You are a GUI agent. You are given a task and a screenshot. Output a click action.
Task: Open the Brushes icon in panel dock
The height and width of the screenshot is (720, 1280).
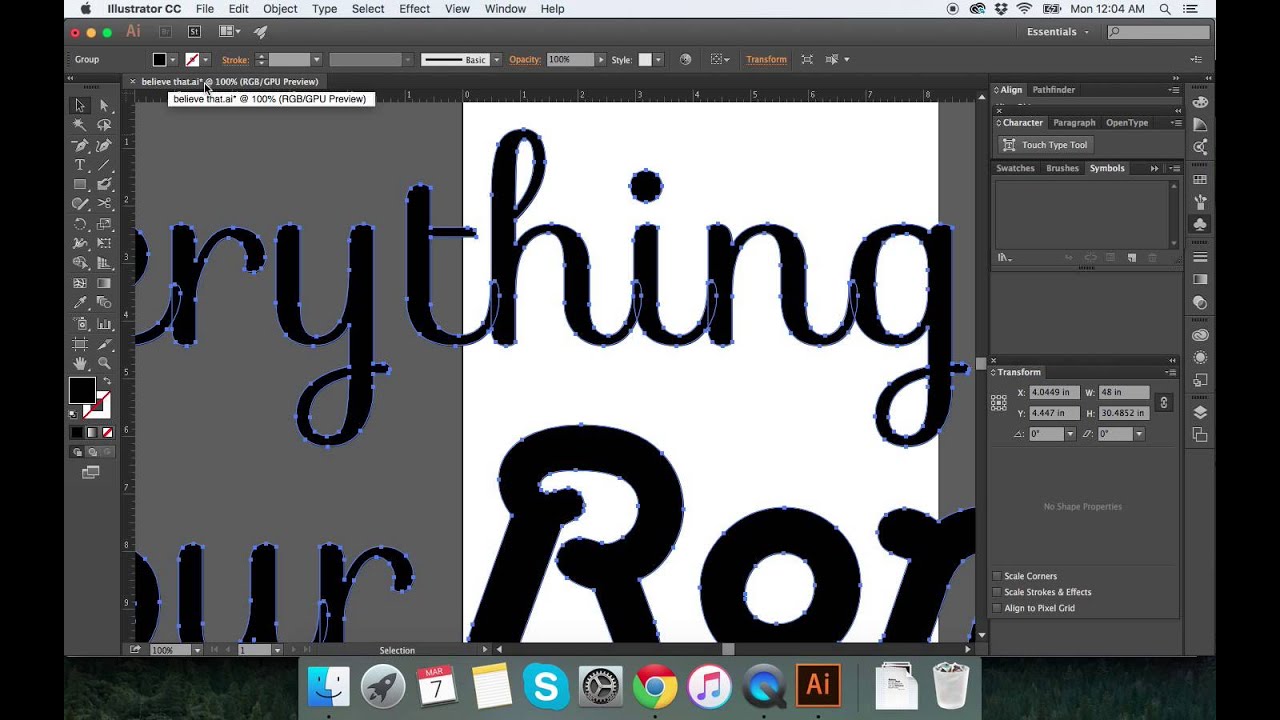1200,203
